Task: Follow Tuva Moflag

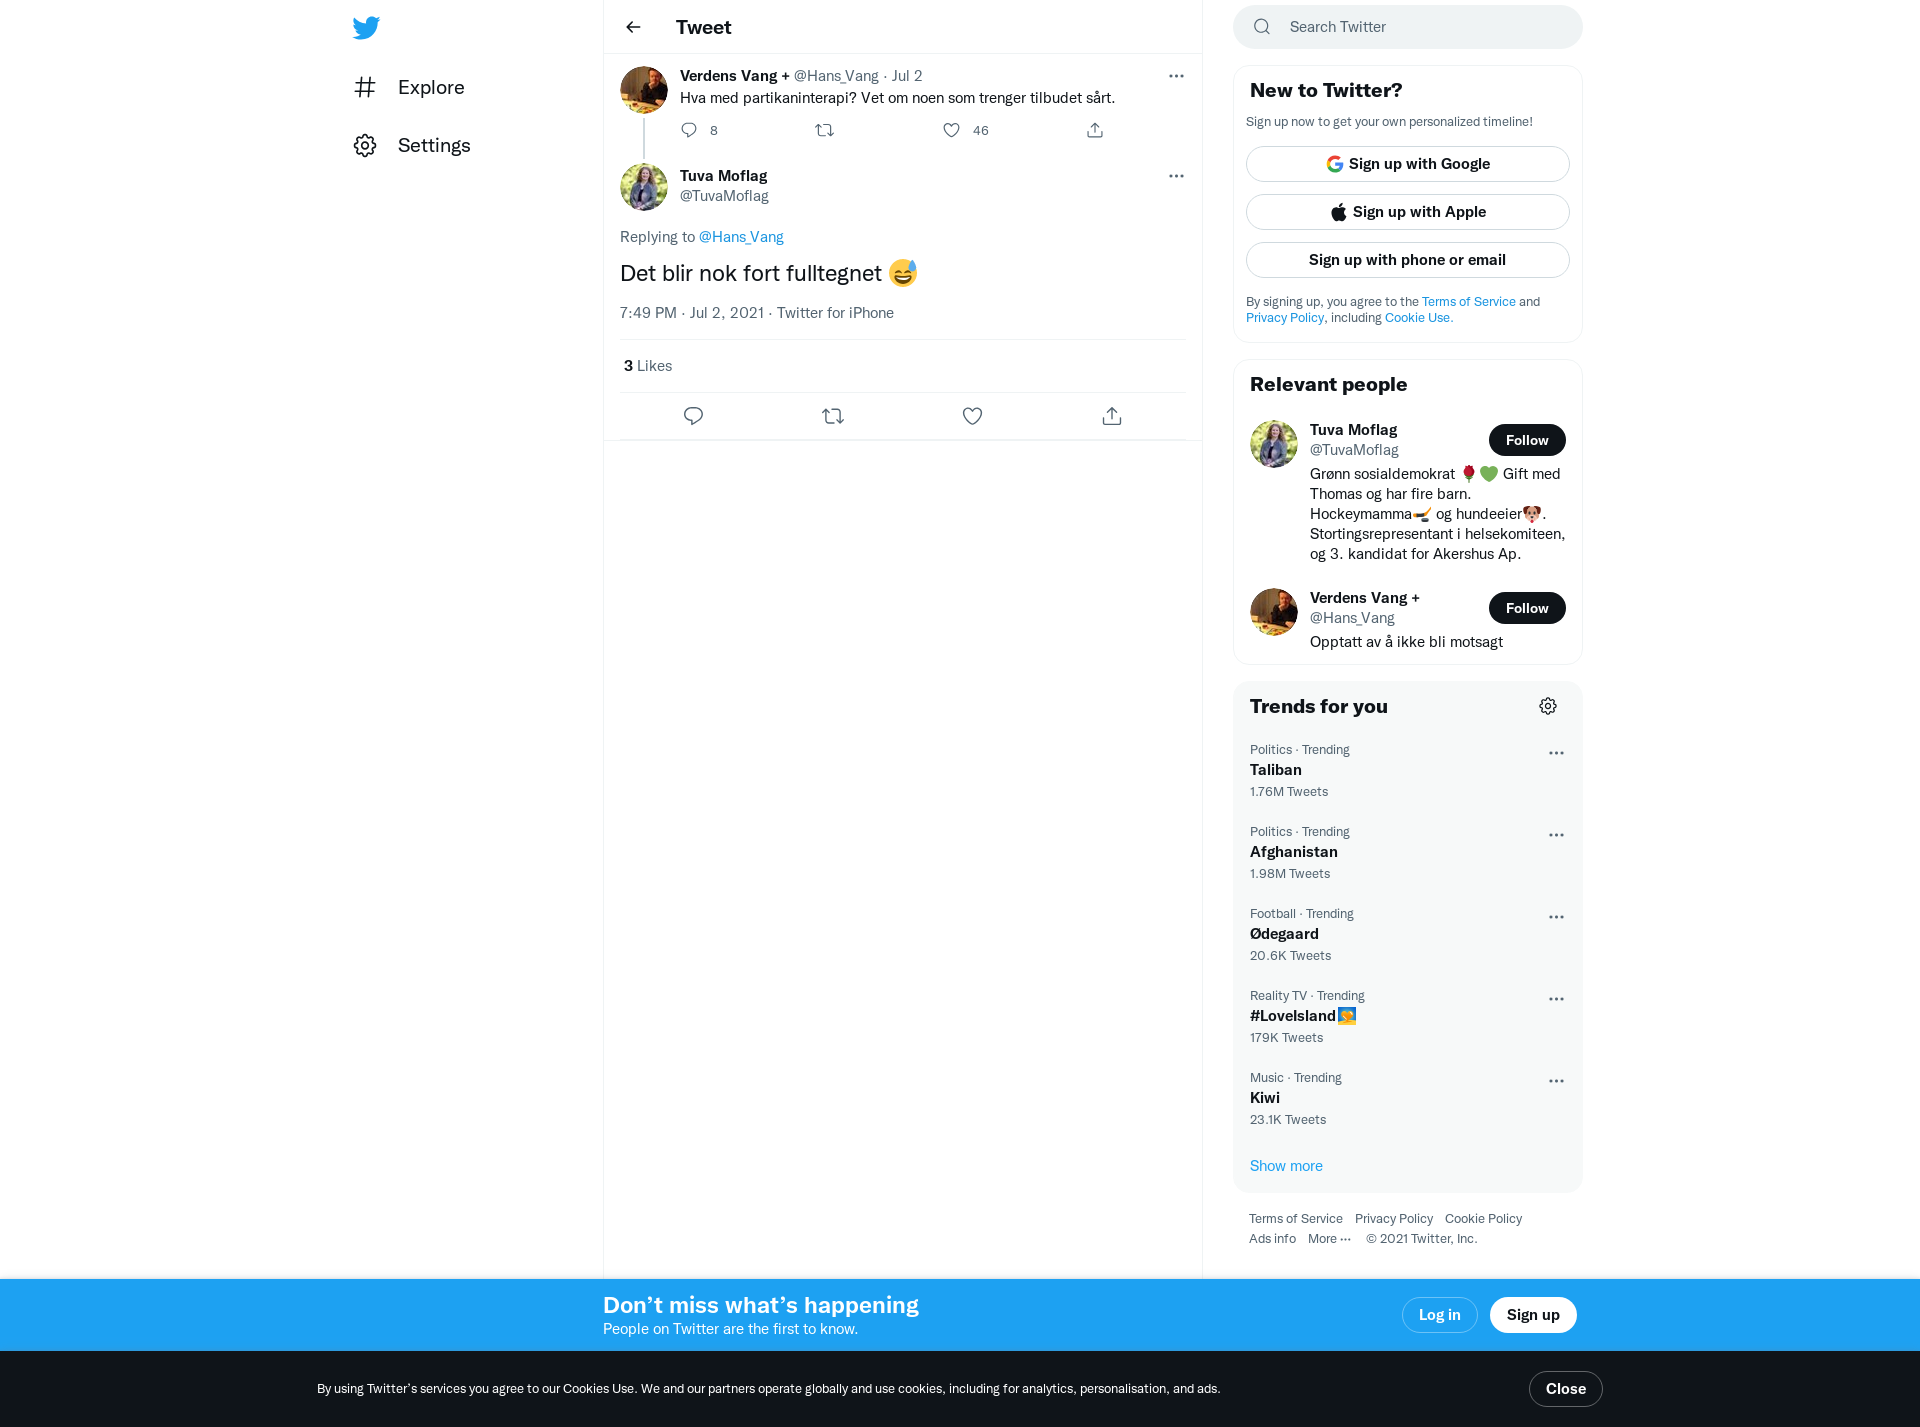Action: coord(1527,440)
